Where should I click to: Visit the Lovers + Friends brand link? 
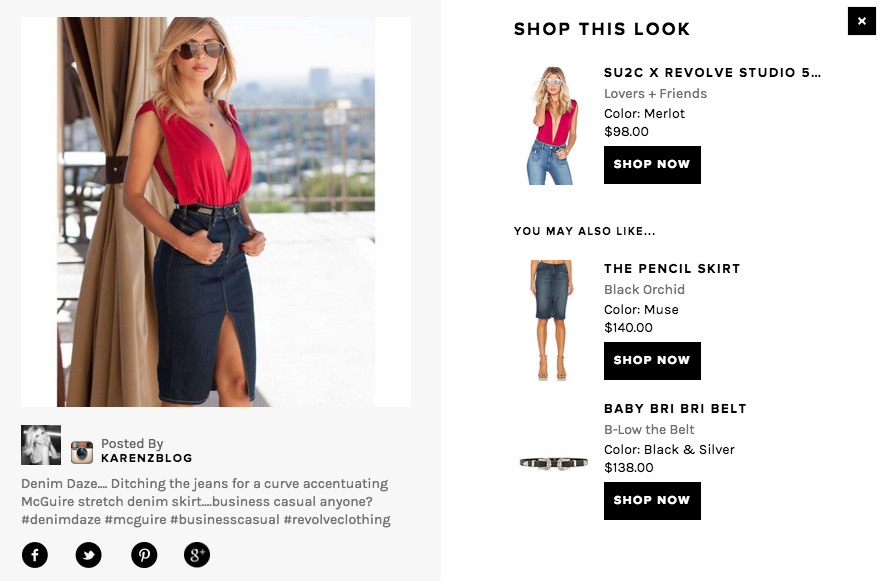coord(655,93)
